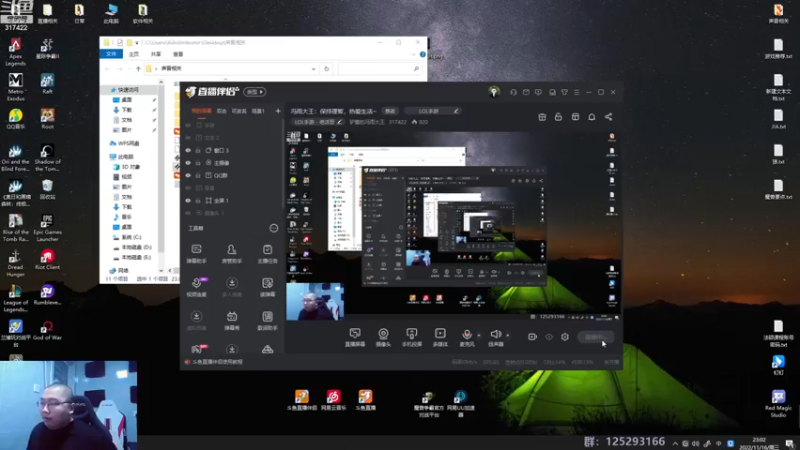Switch to the 场景1 scene tab
Viewport: 800px width, 450px height.
(258, 111)
